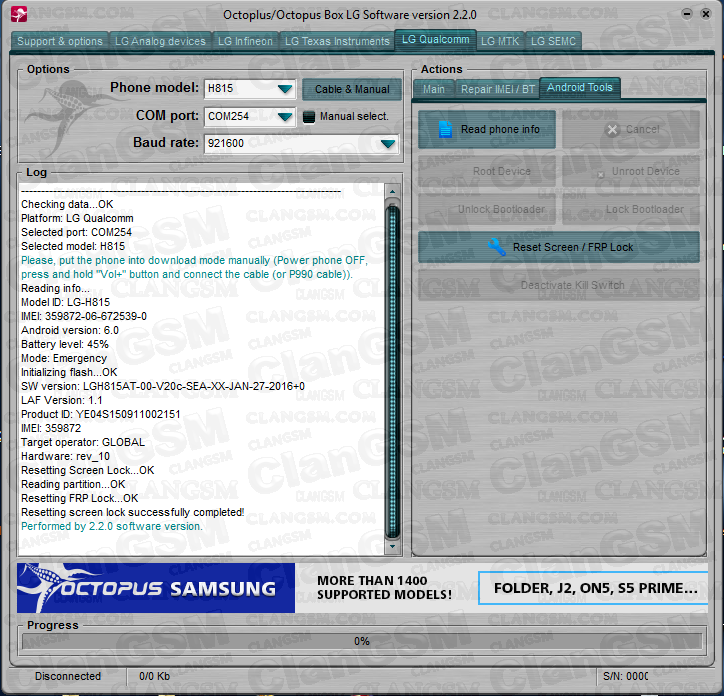Image resolution: width=724 pixels, height=696 pixels.
Task: Open the LG MTK tab
Action: 500,41
